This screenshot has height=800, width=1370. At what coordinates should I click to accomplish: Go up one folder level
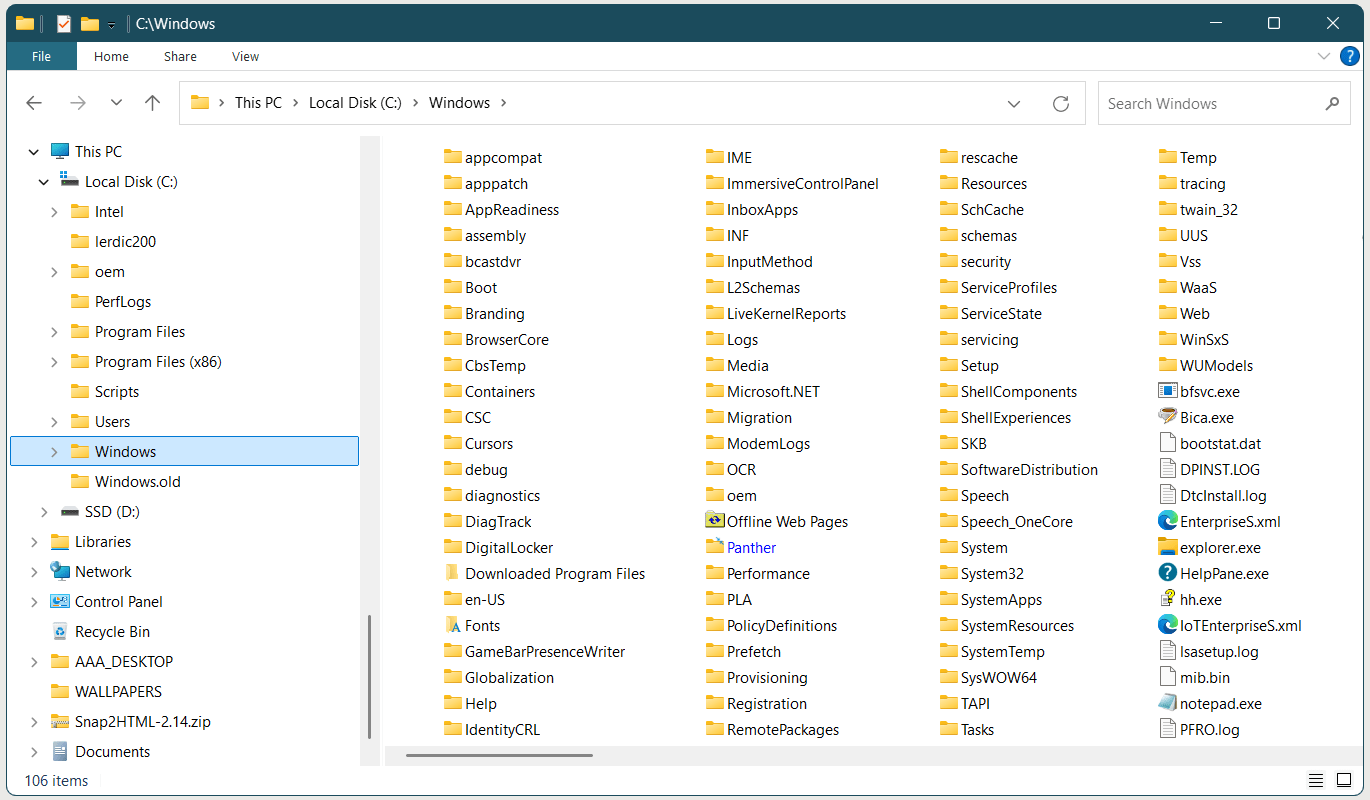(x=152, y=103)
